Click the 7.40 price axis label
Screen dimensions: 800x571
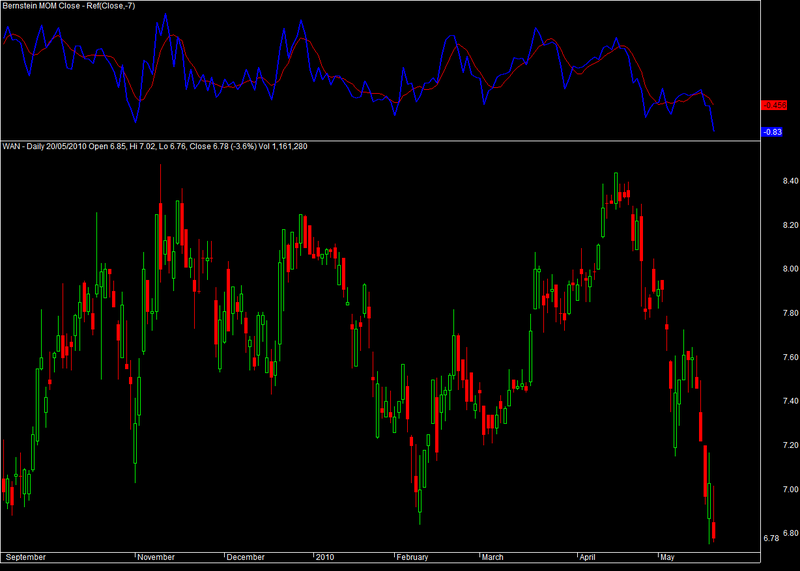coord(790,401)
